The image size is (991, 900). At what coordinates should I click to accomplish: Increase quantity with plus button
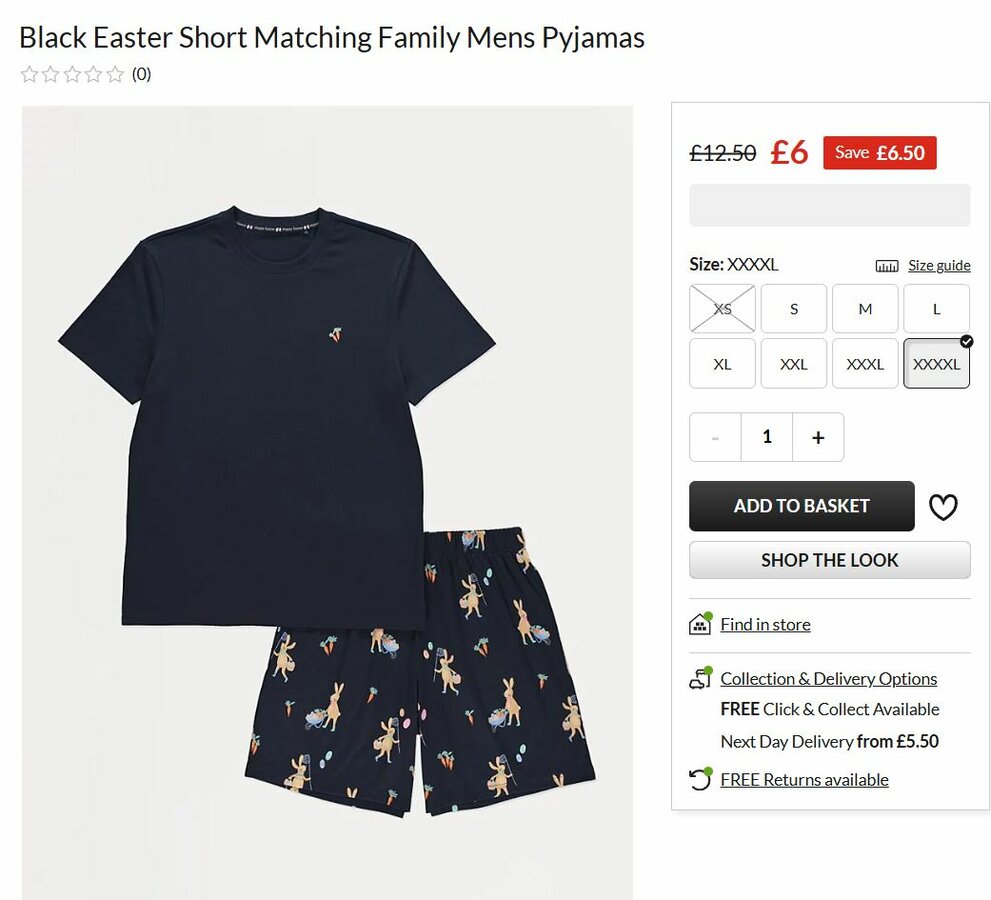click(818, 437)
